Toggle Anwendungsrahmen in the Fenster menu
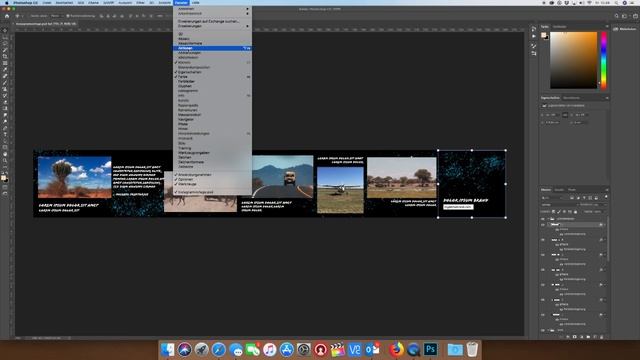Image resolution: width=640 pixels, height=360 pixels. [212, 175]
